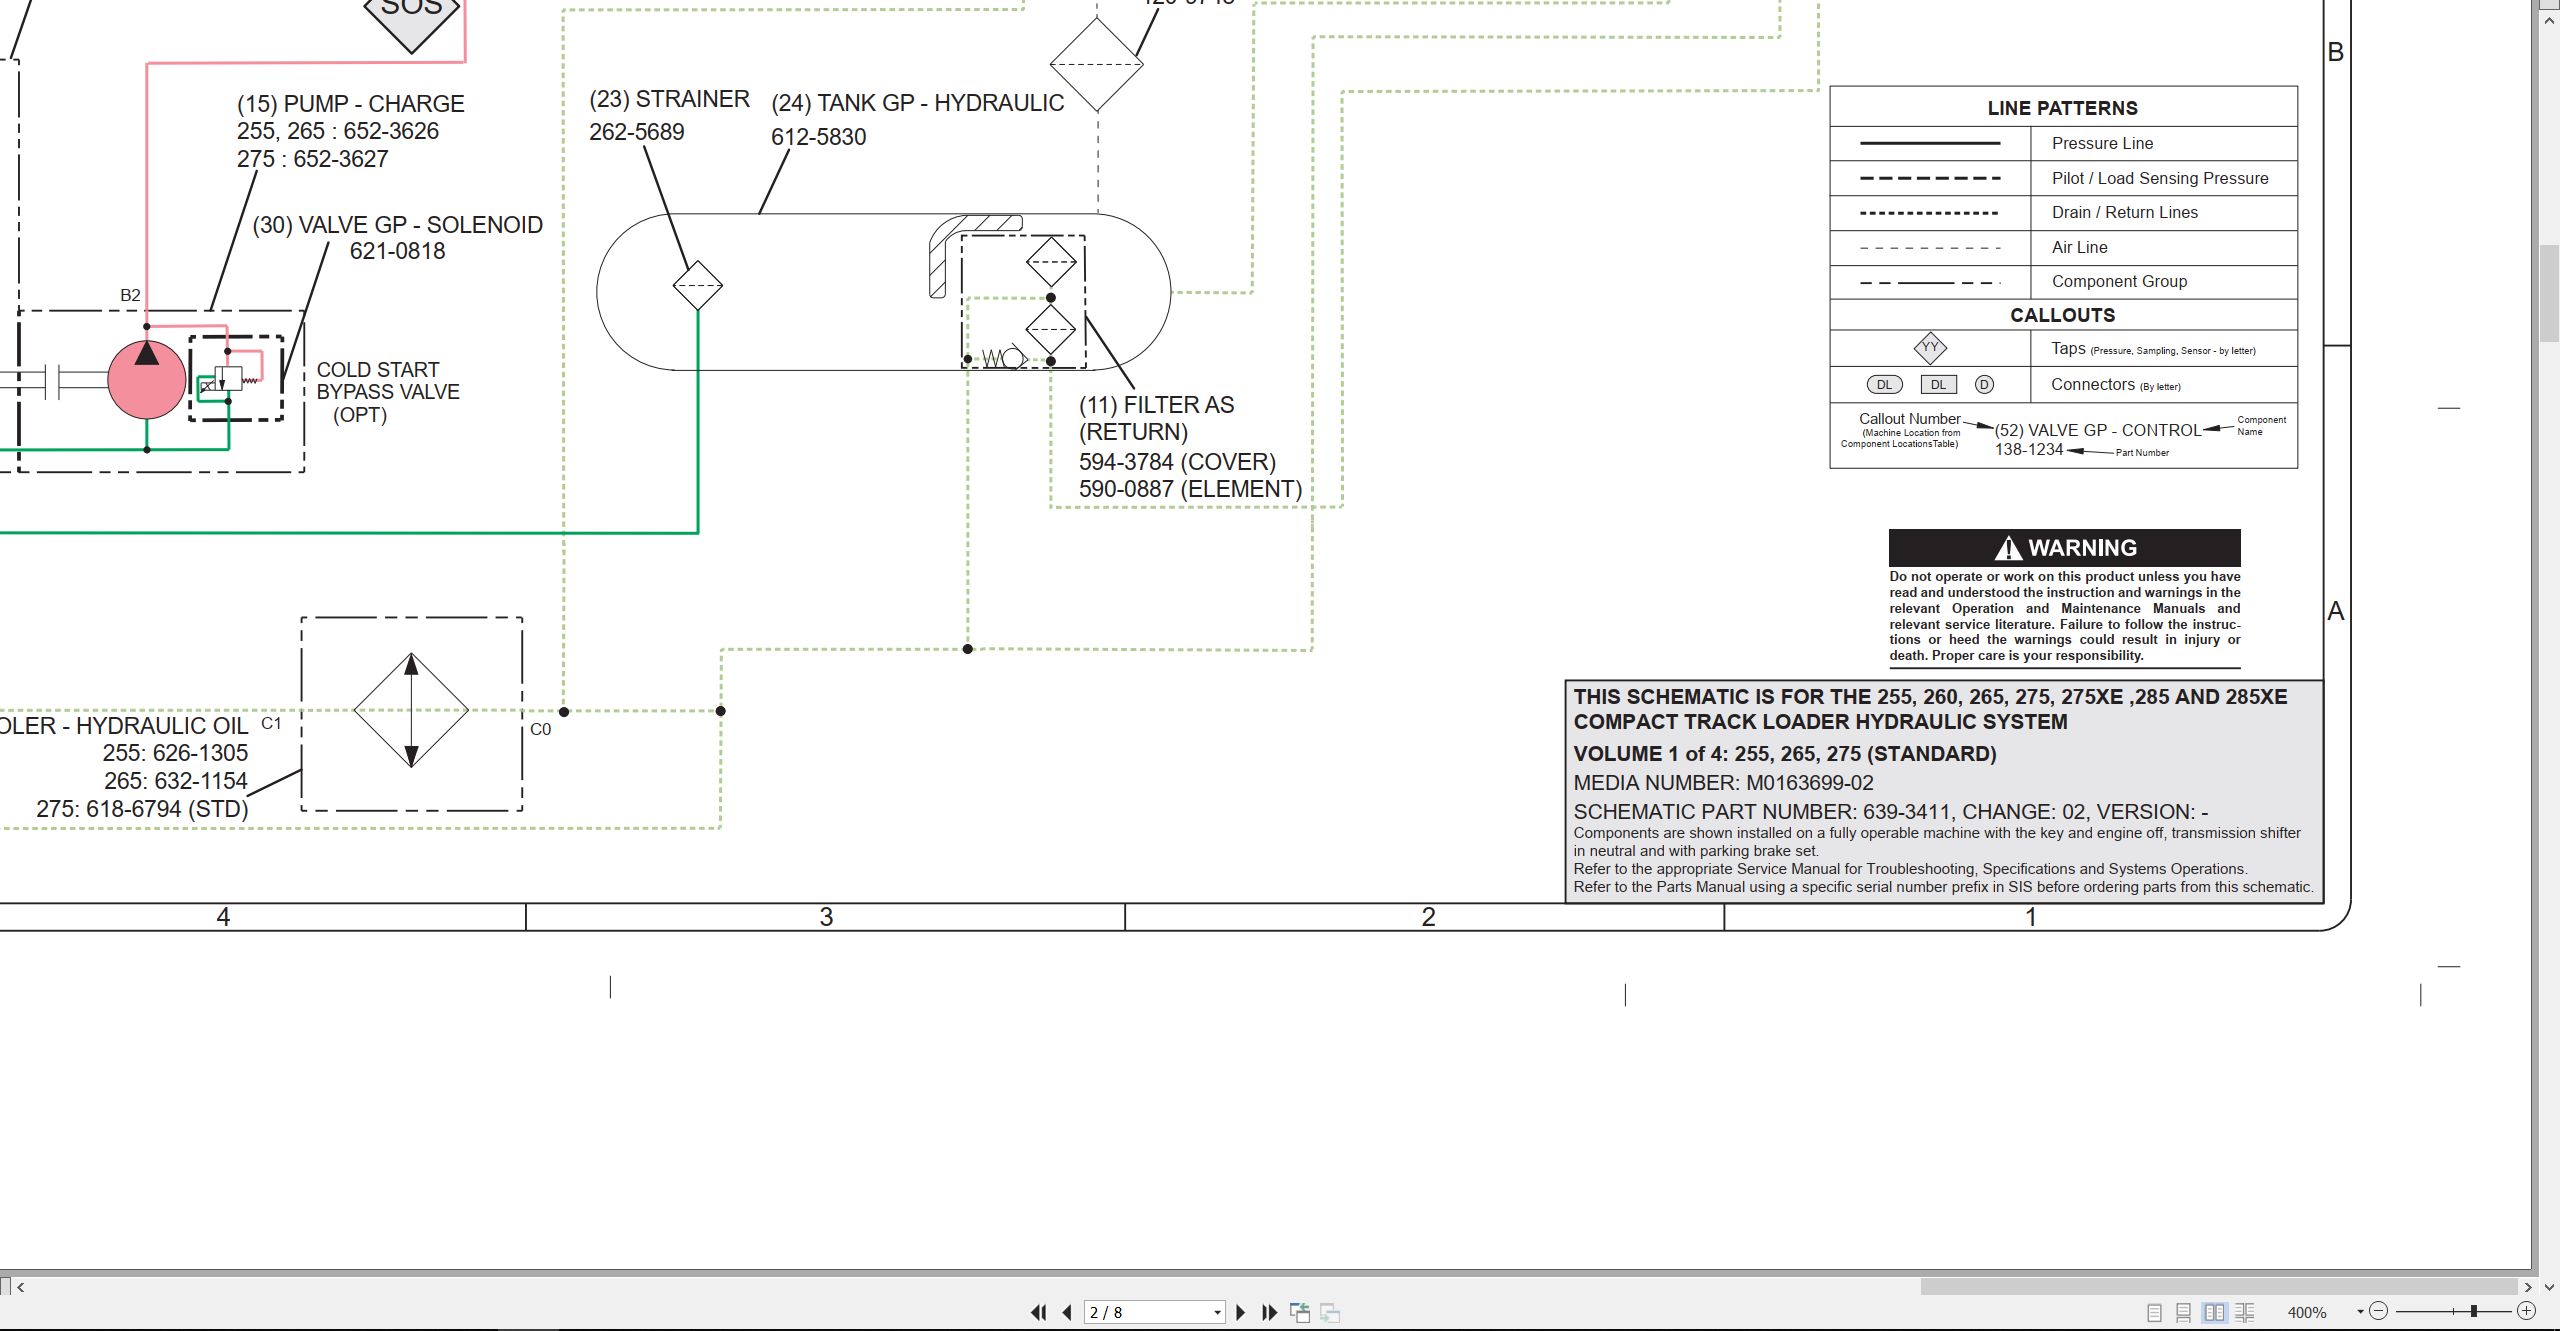Viewport: 2560px width, 1331px height.
Task: Go to the previous page
Action: pos(1067,1312)
